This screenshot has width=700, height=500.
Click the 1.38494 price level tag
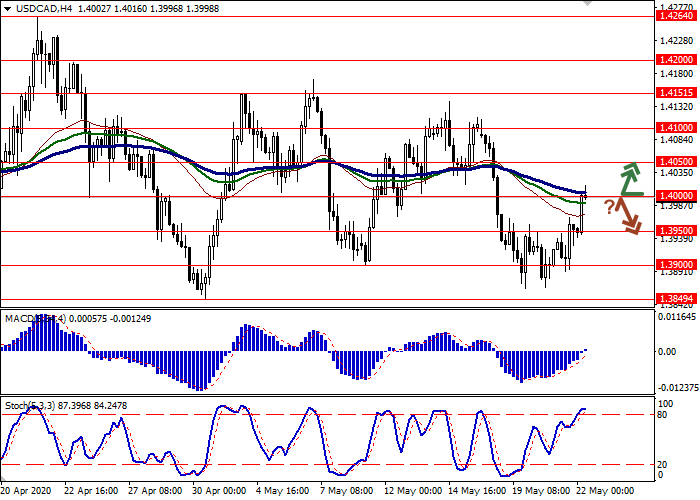pyautogui.click(x=677, y=299)
